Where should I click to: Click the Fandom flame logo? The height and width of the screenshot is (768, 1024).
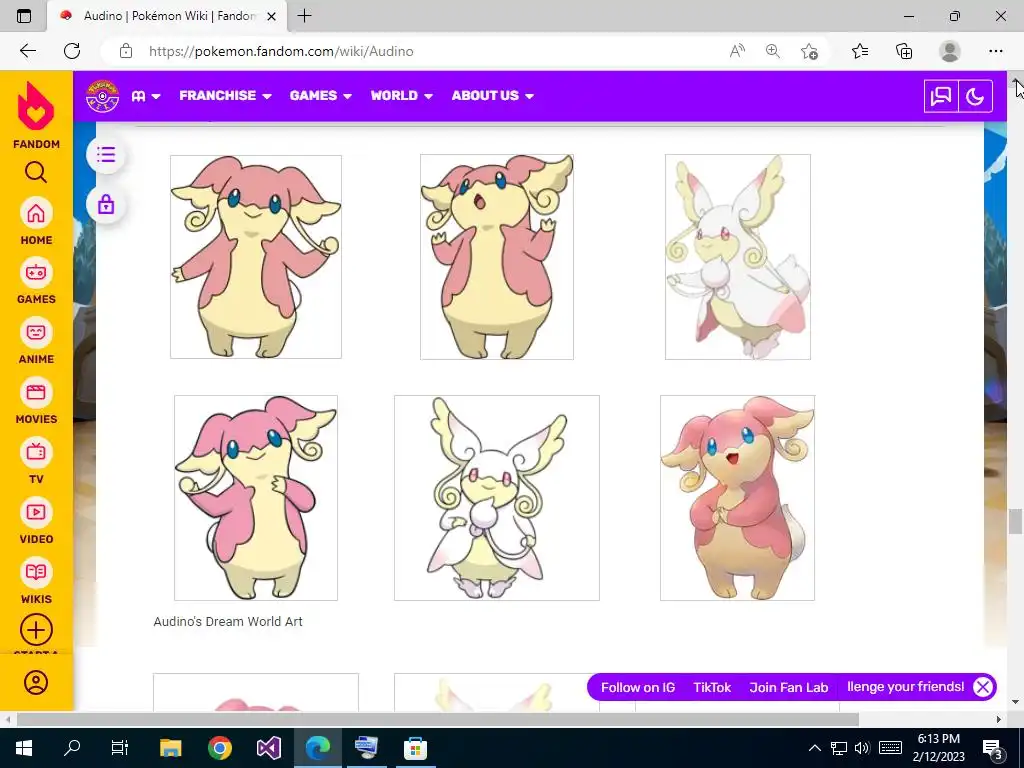(36, 106)
